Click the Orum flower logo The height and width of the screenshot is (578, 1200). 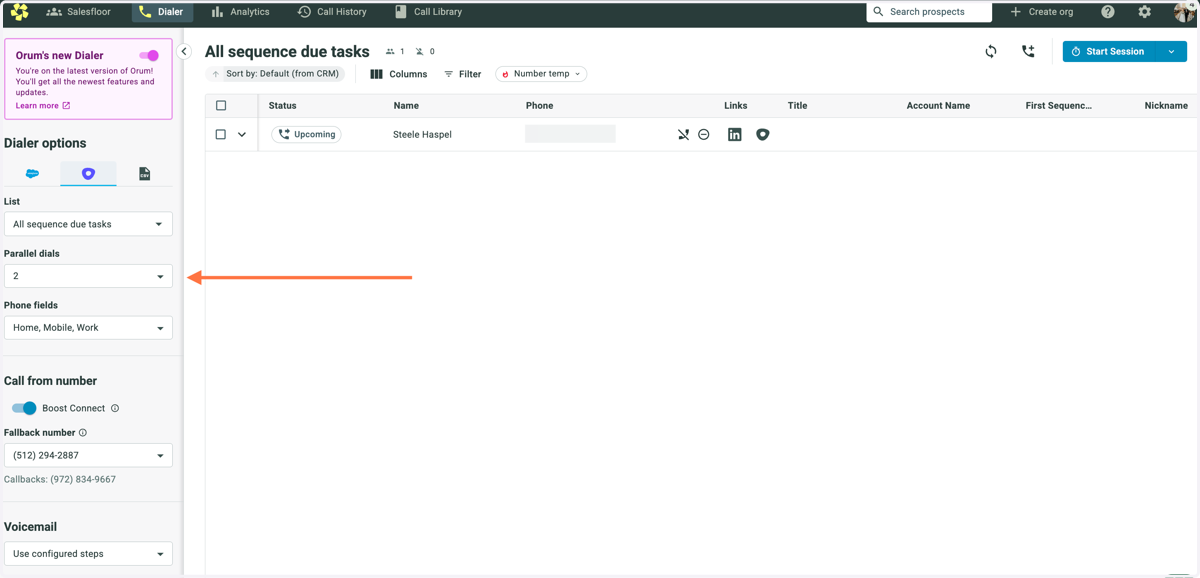[19, 12]
